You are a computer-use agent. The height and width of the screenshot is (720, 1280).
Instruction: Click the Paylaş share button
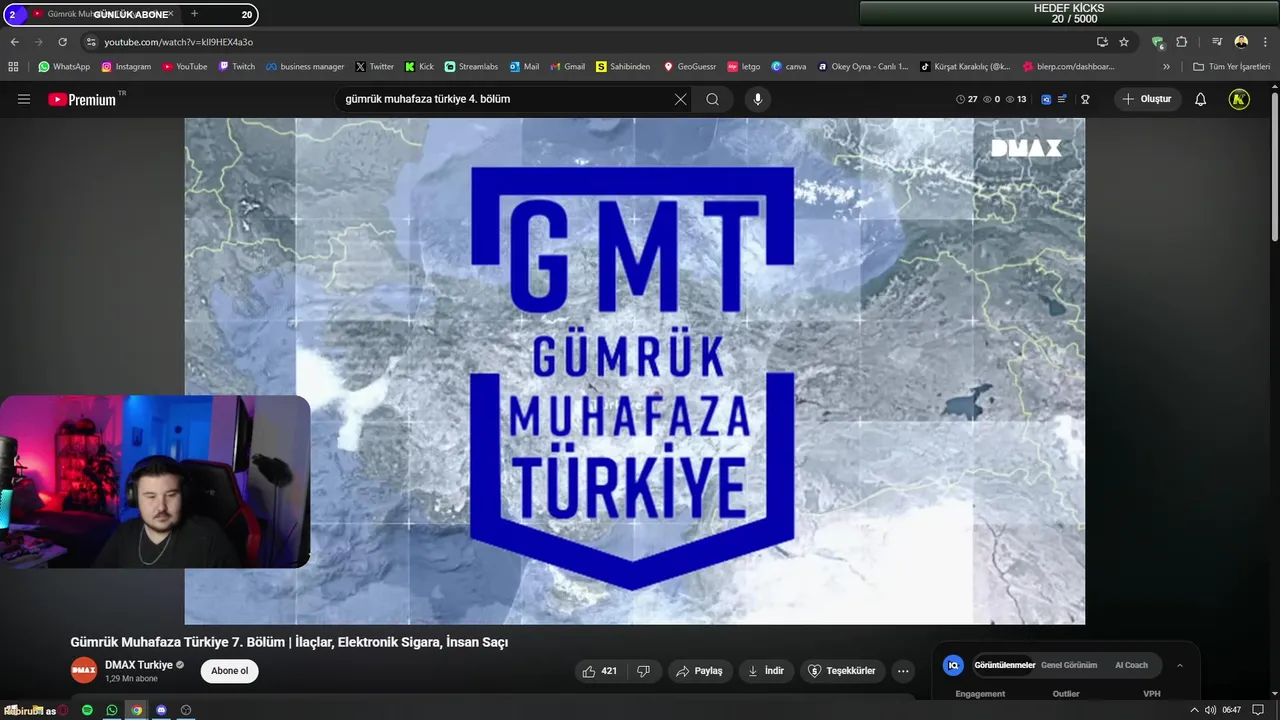pyautogui.click(x=699, y=671)
